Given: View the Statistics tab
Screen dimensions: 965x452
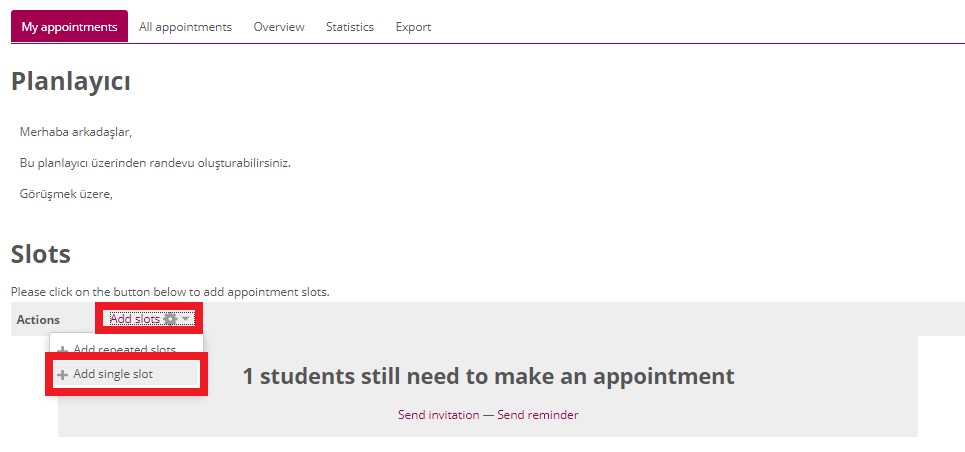Looking at the screenshot, I should tap(350, 27).
